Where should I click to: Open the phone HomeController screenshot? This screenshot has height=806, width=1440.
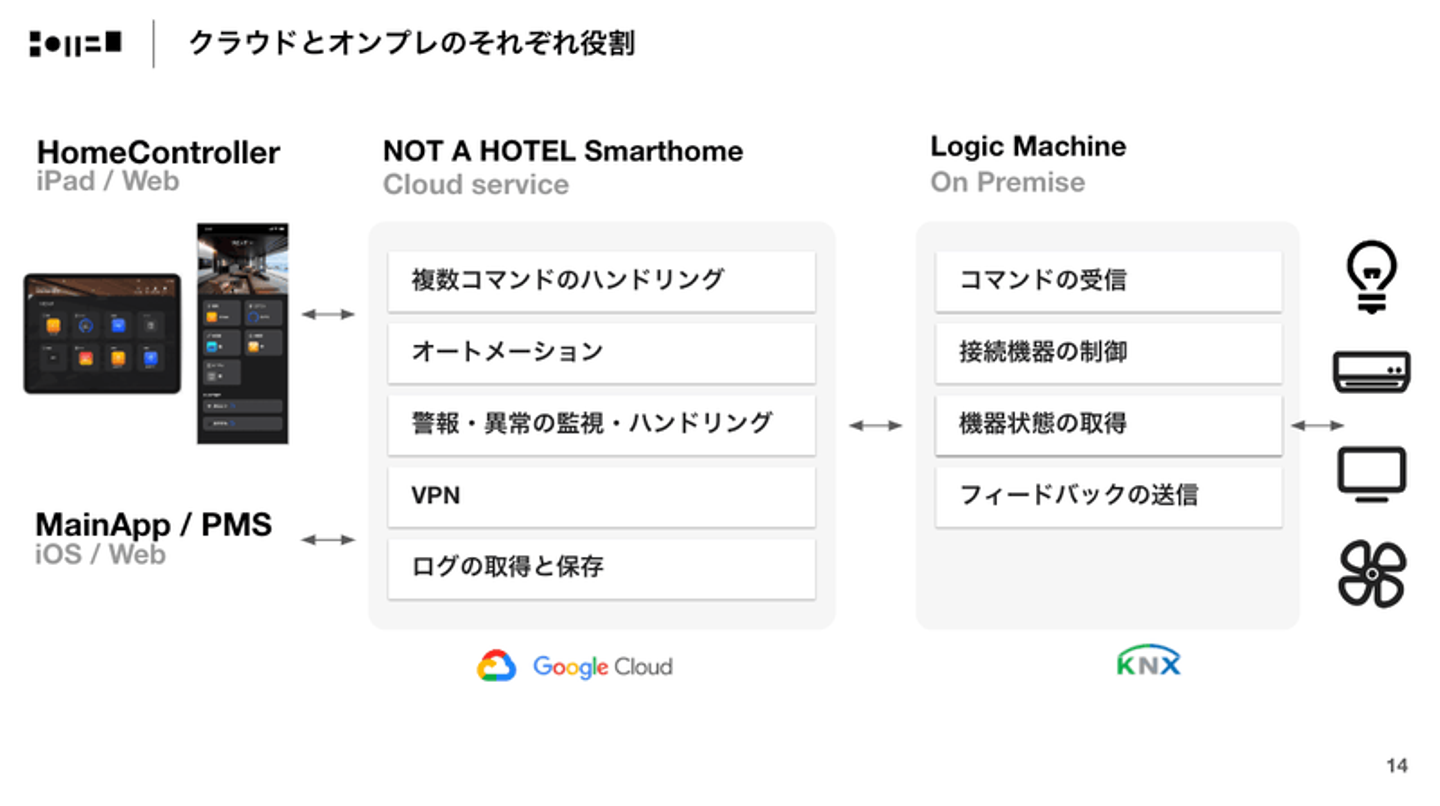242,333
